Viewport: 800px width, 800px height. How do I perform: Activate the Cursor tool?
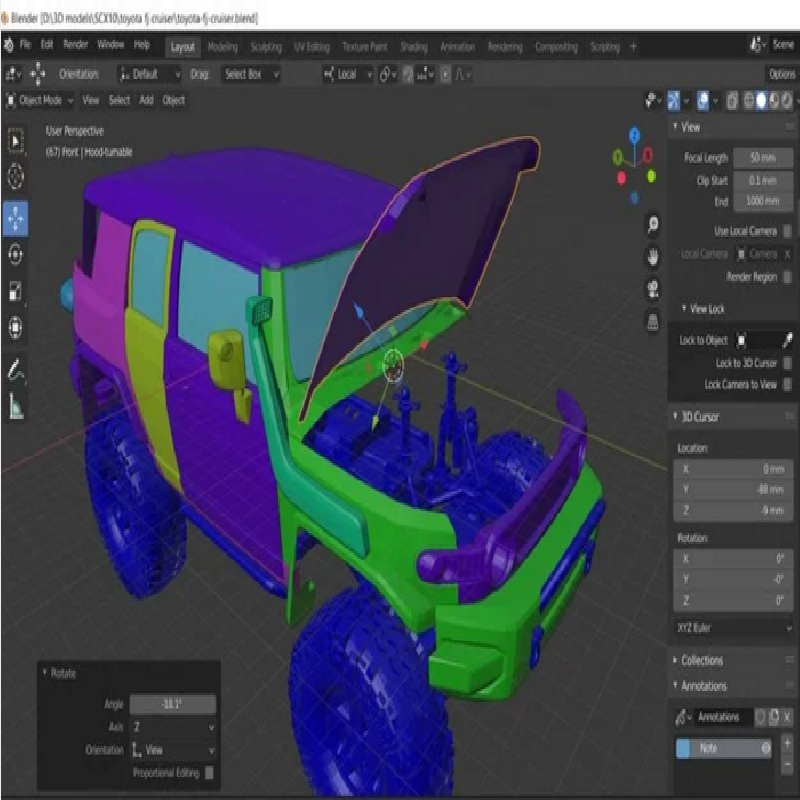coord(16,178)
